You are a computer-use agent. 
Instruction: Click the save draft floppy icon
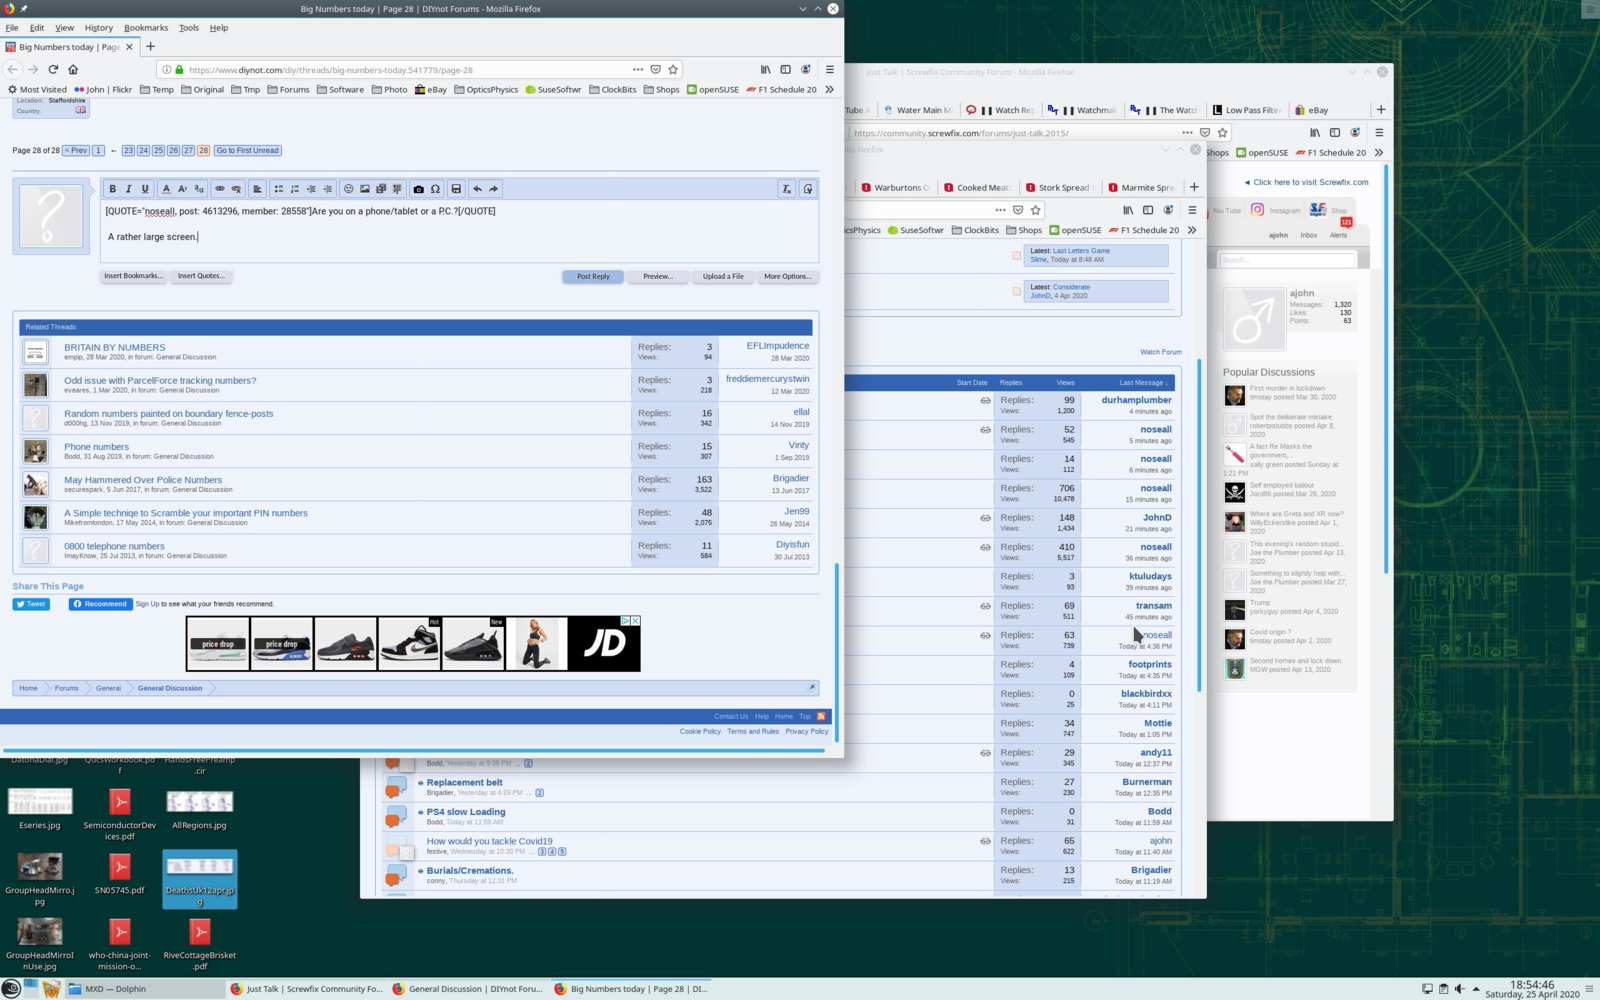click(456, 189)
